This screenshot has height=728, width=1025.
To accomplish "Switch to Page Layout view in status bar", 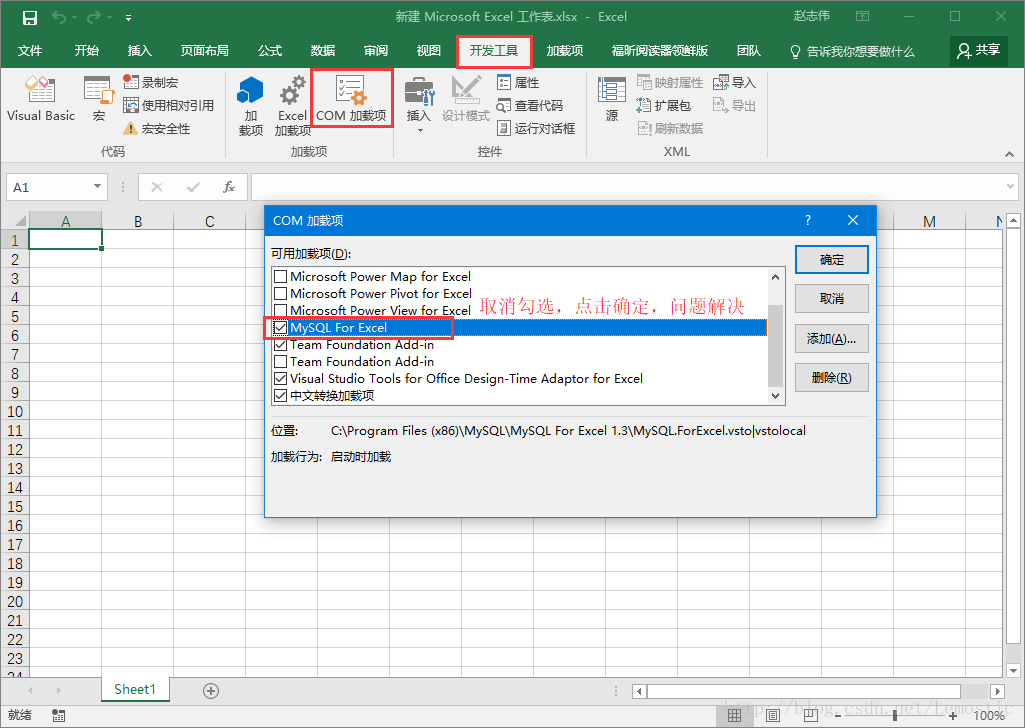I will point(773,716).
